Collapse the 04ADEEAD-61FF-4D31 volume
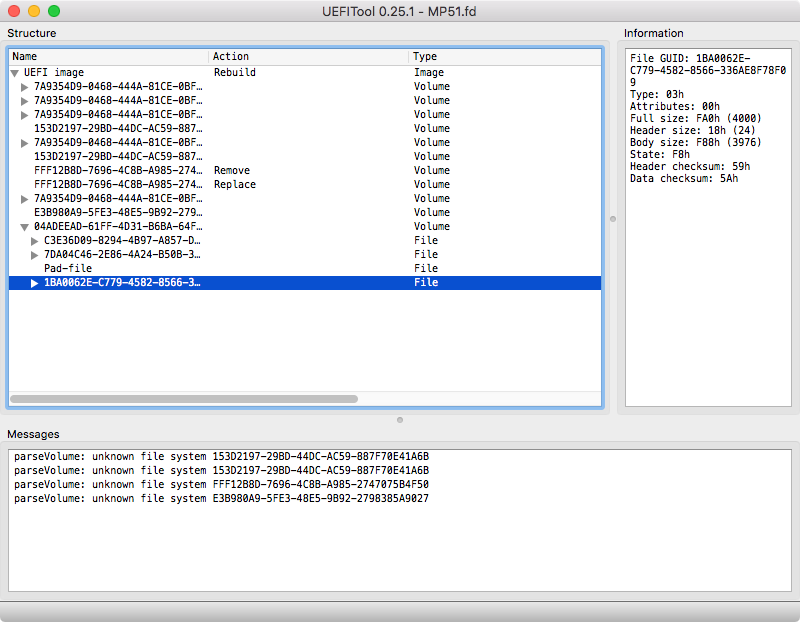This screenshot has width=800, height=622. pyautogui.click(x=24, y=227)
